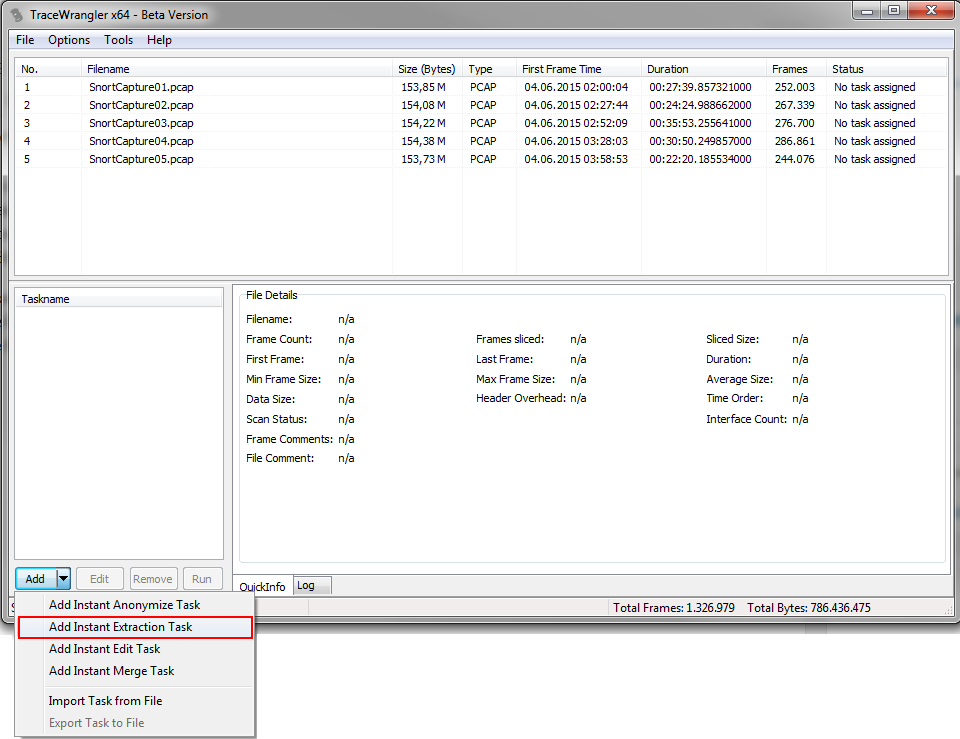Click first frame time 04.06.2015 02:52:09
Viewport: 960px width, 739px height.
click(x=576, y=123)
